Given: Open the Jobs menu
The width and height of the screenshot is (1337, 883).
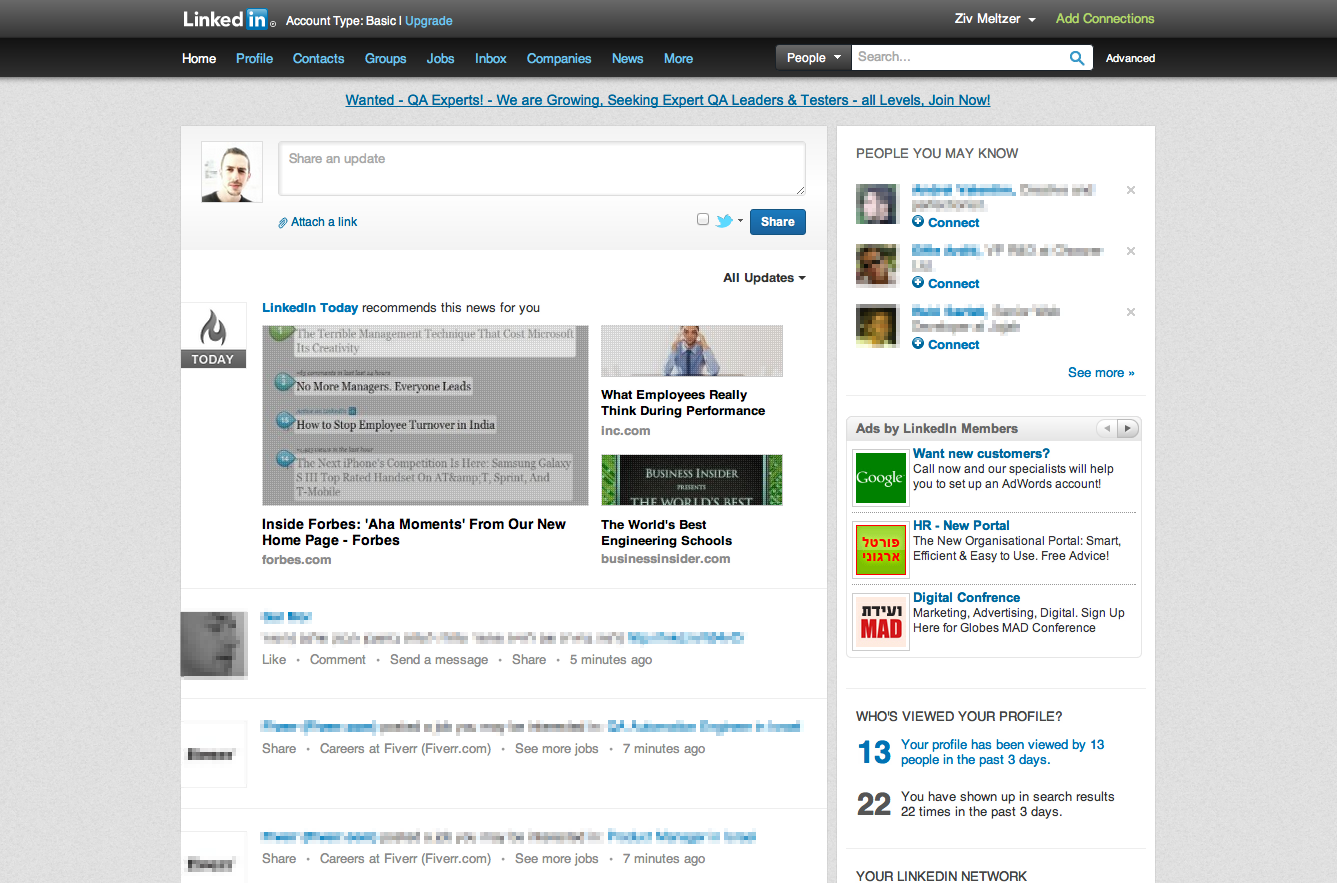Looking at the screenshot, I should pyautogui.click(x=440, y=58).
